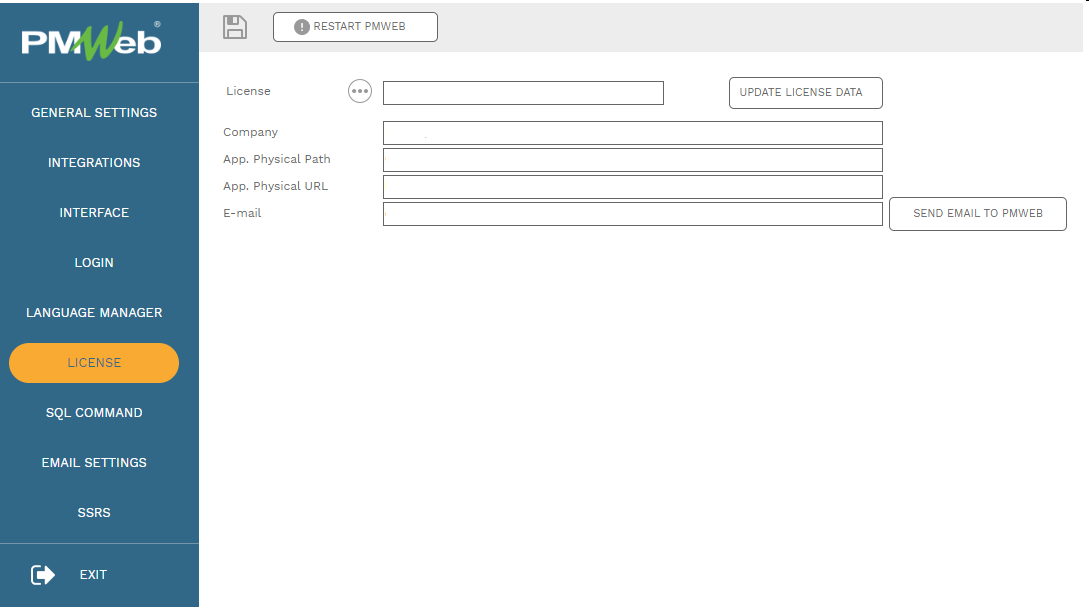The image size is (1089, 610).
Task: Select Login from the sidebar
Action: pyautogui.click(x=94, y=263)
